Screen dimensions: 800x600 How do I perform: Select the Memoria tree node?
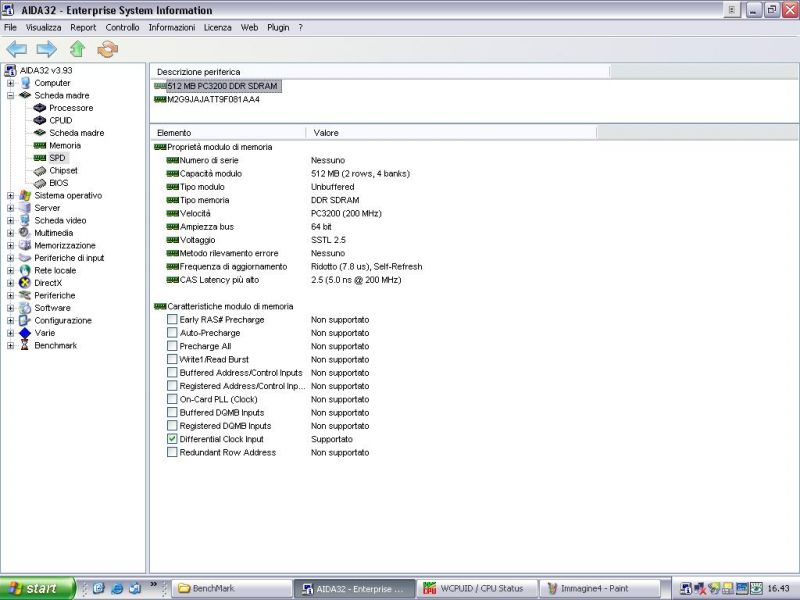(x=65, y=145)
